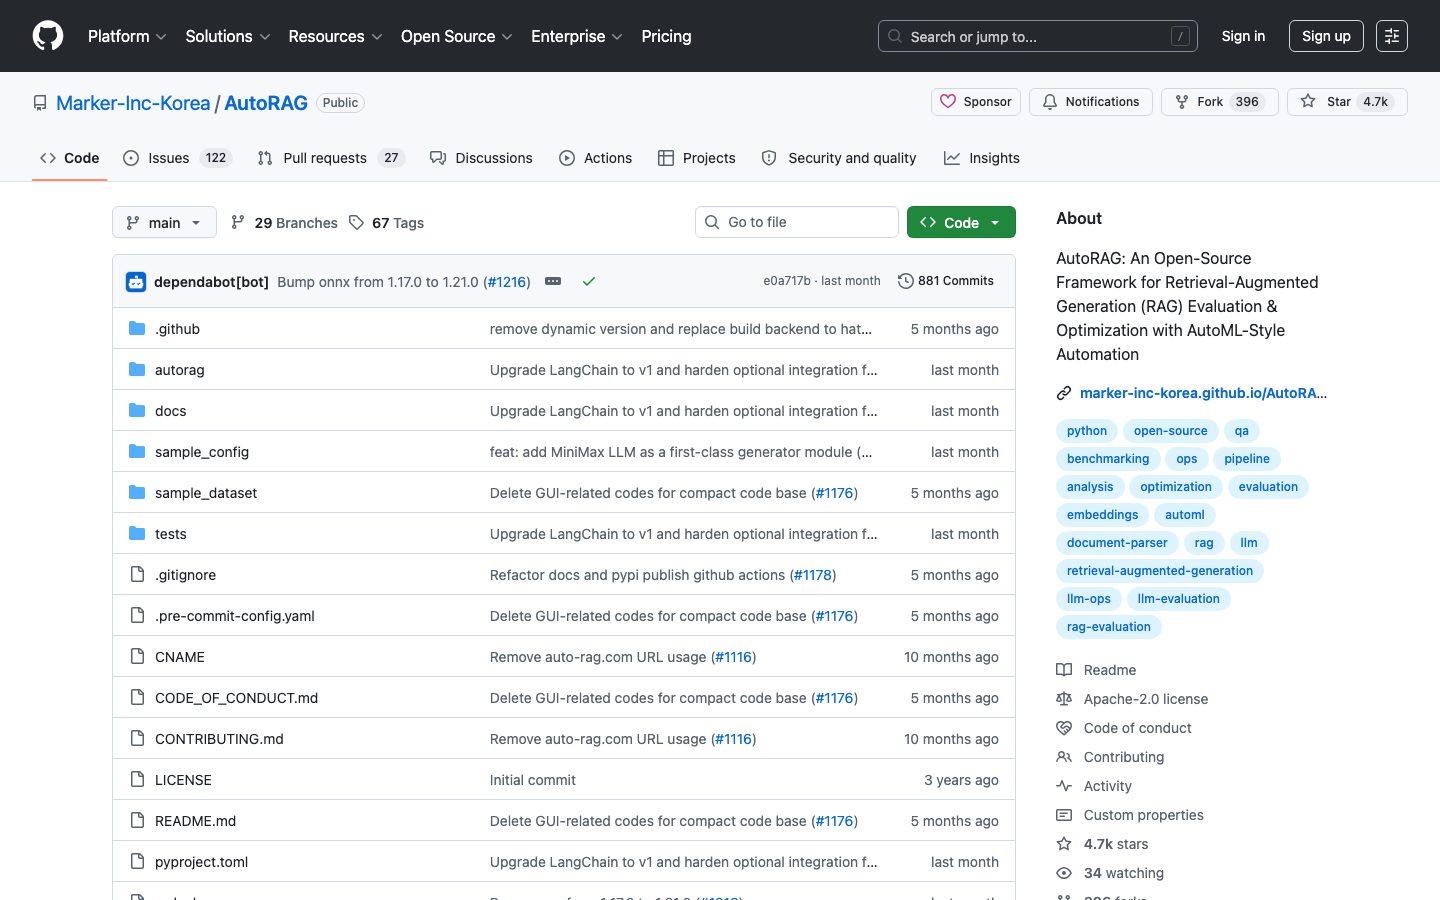Expand commit message ellipsis button
The height and width of the screenshot is (900, 1440).
553,282
